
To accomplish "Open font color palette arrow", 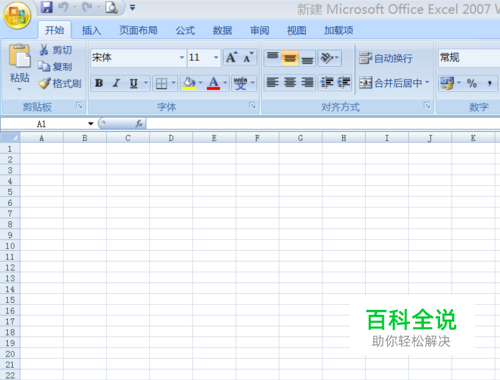I will point(225,83).
